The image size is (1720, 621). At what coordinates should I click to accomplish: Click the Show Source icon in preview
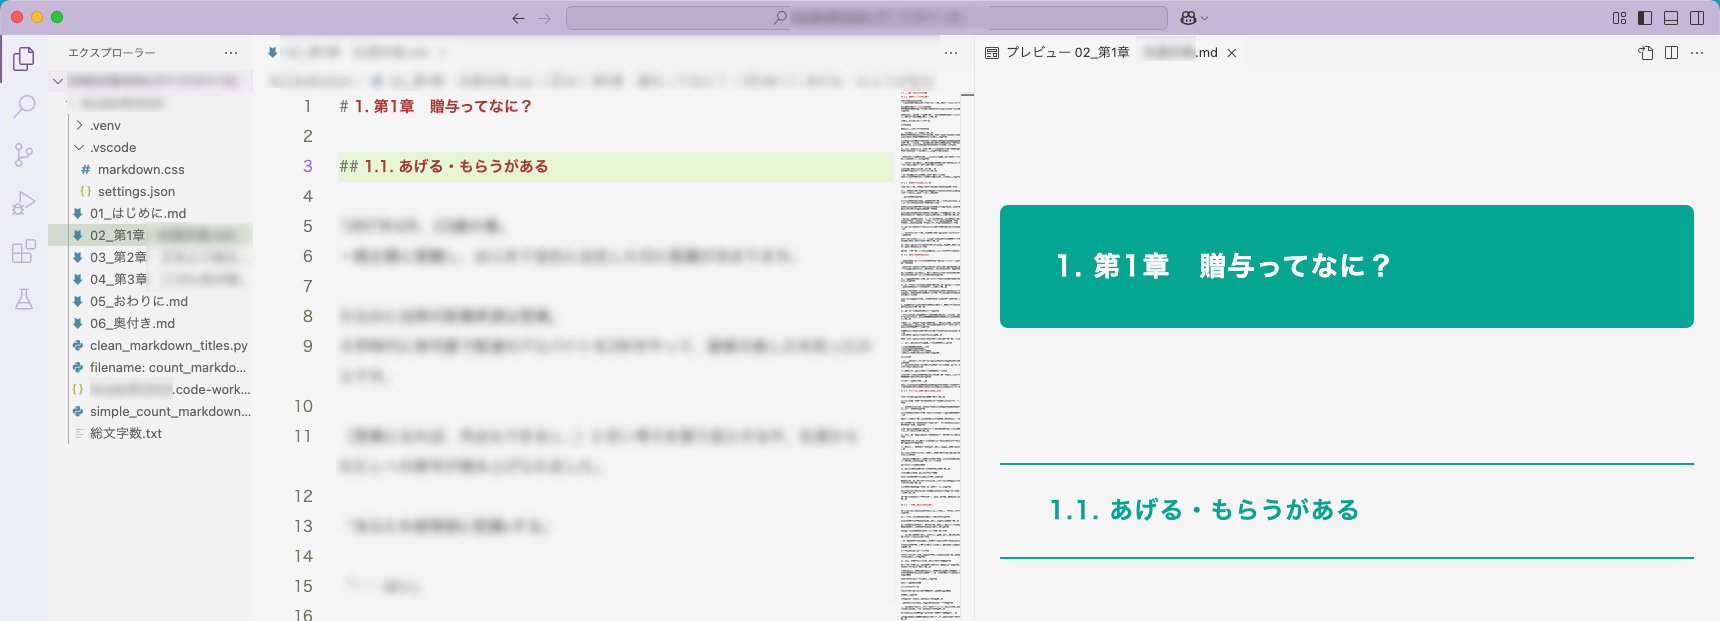tap(1646, 53)
